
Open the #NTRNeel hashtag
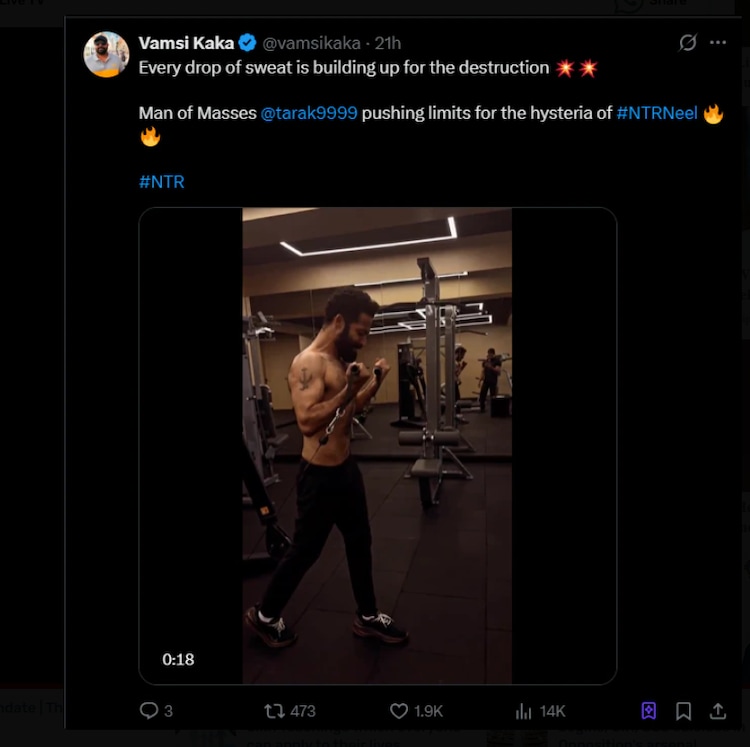[657, 113]
